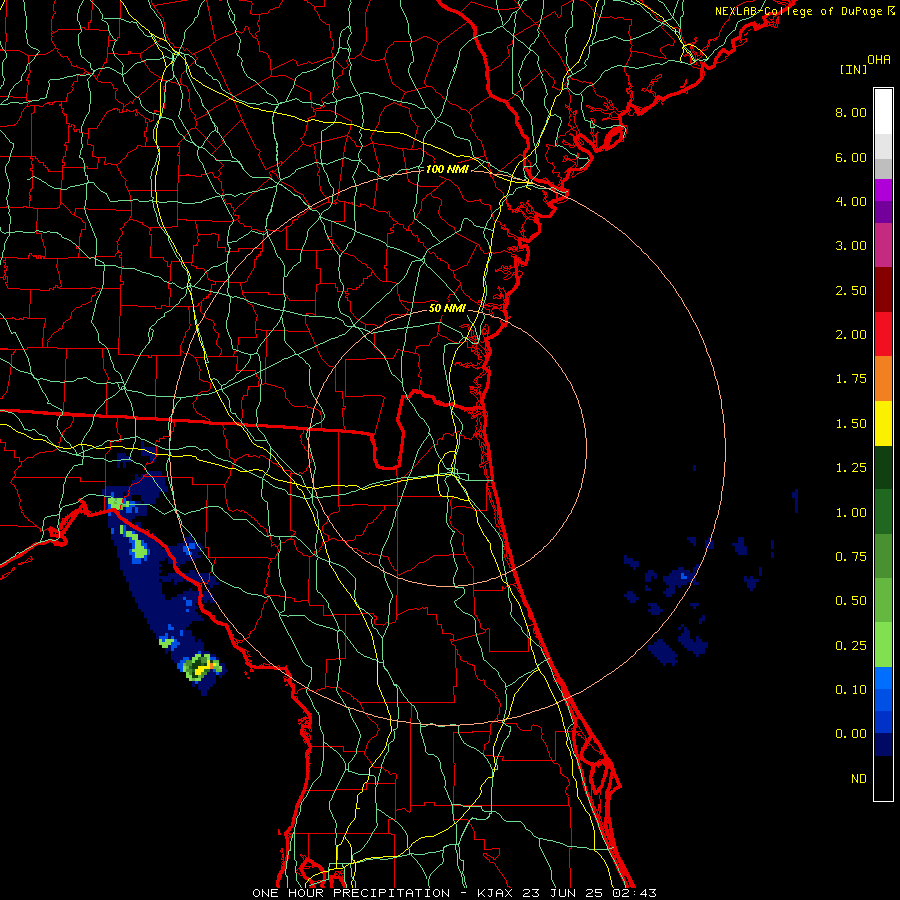Pick the pink legend swatch beside 3.00
The image size is (900, 900).
[883, 245]
